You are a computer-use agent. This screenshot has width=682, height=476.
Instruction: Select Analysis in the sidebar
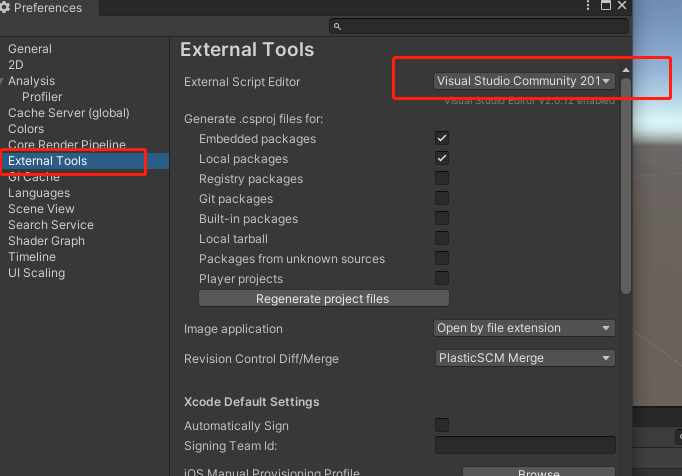(32, 81)
